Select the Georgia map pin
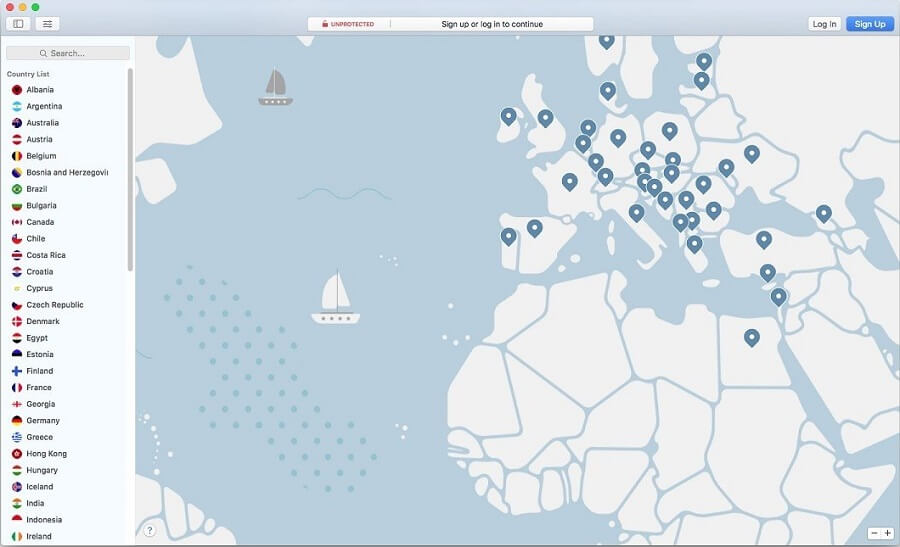 tap(823, 212)
